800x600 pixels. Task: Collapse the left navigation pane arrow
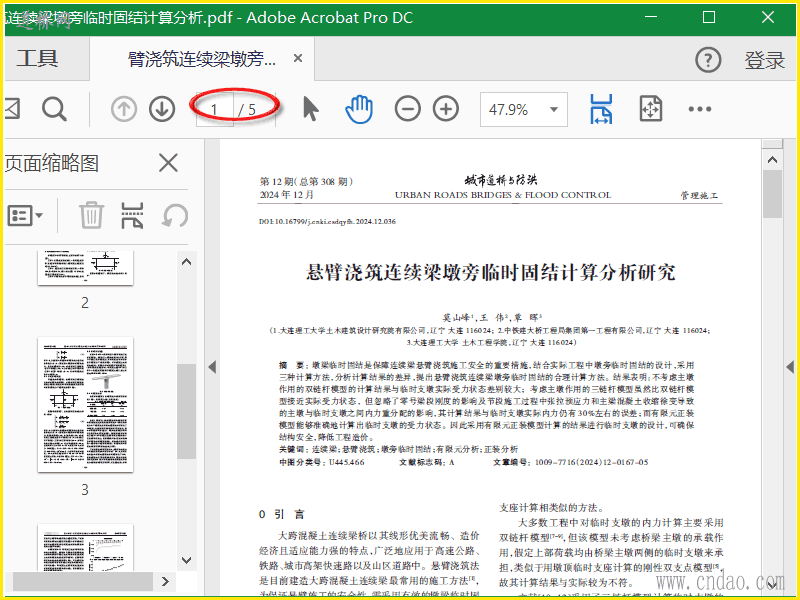tap(212, 367)
